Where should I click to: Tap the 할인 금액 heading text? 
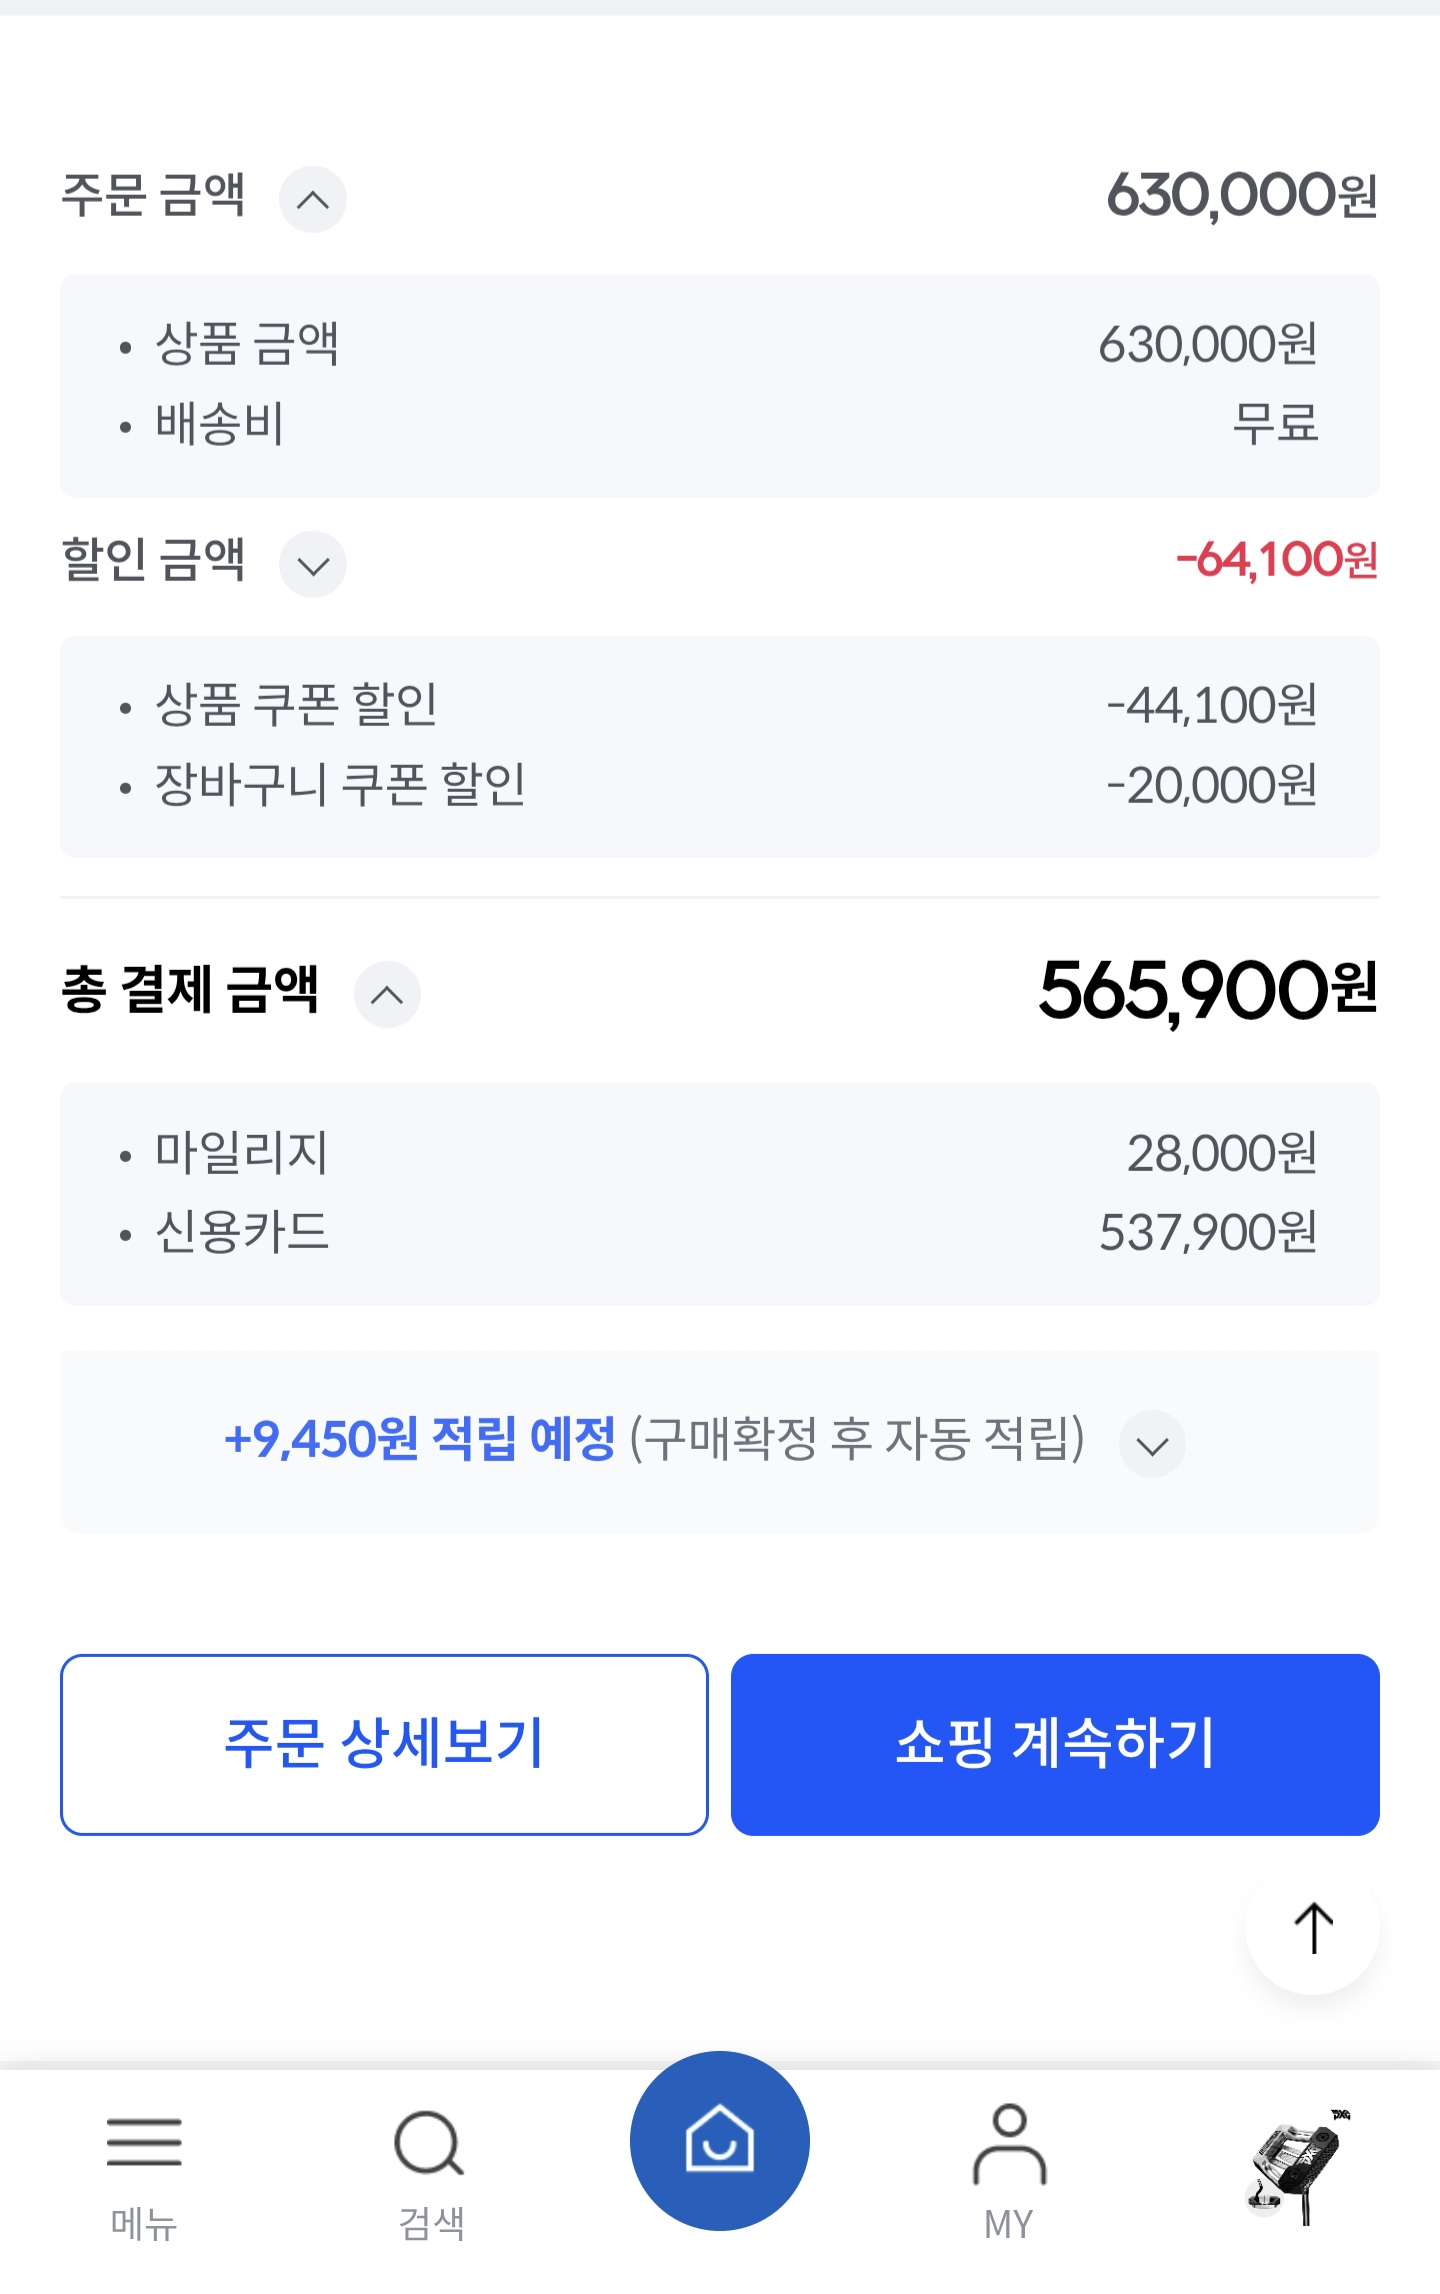pyautogui.click(x=153, y=559)
